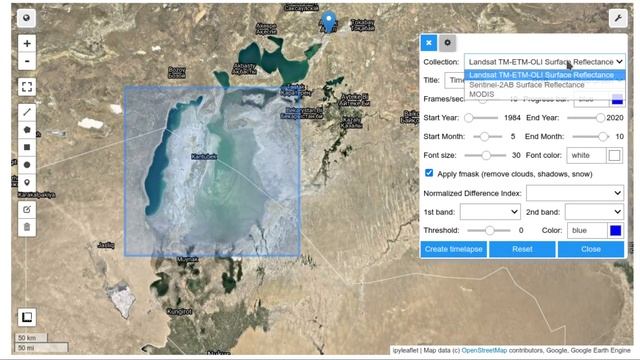
Task: Select the place marker tool
Action: point(27,182)
